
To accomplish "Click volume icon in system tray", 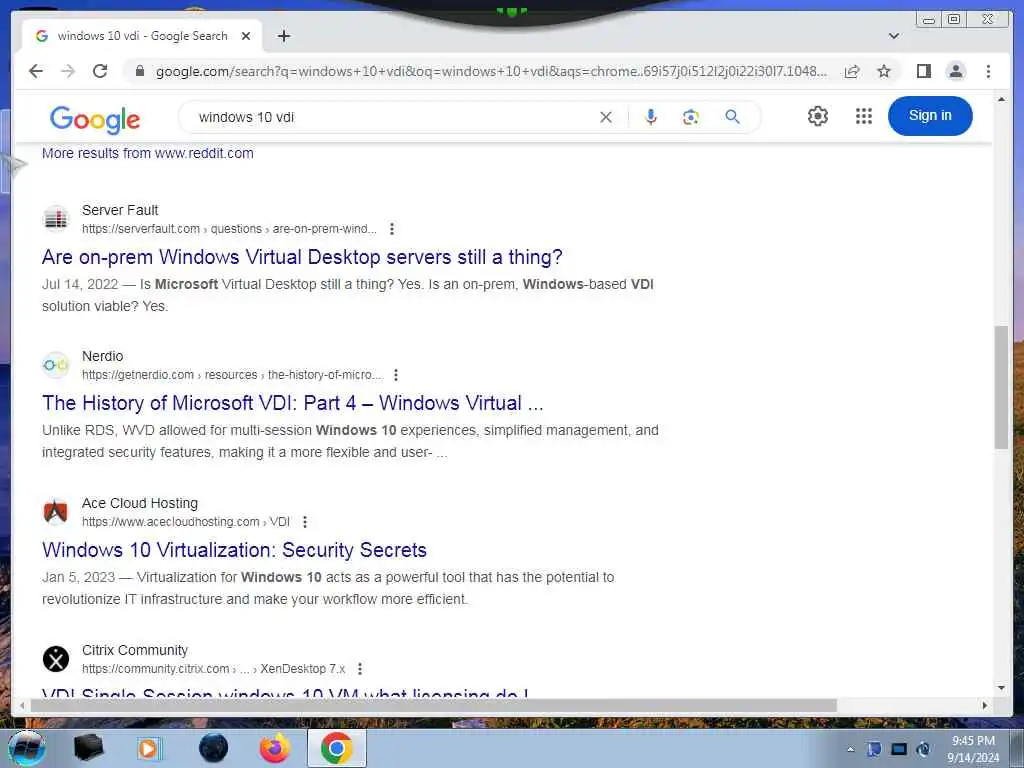I will [924, 749].
